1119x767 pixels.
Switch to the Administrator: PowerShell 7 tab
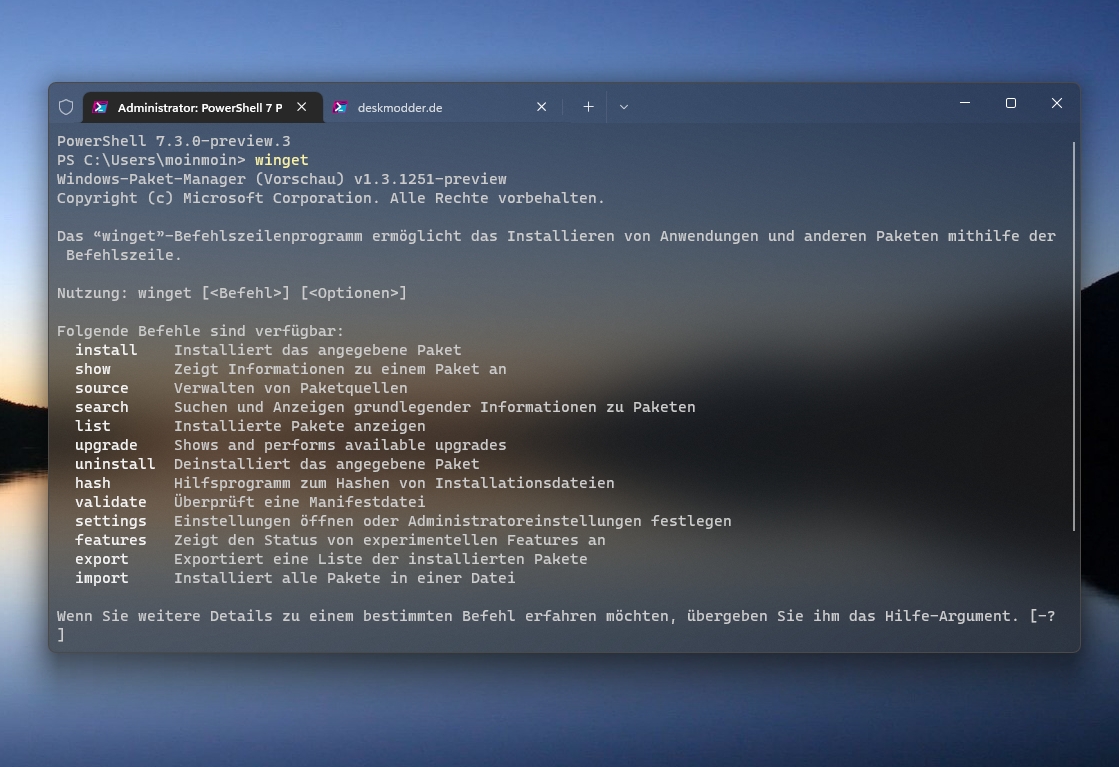(203, 107)
